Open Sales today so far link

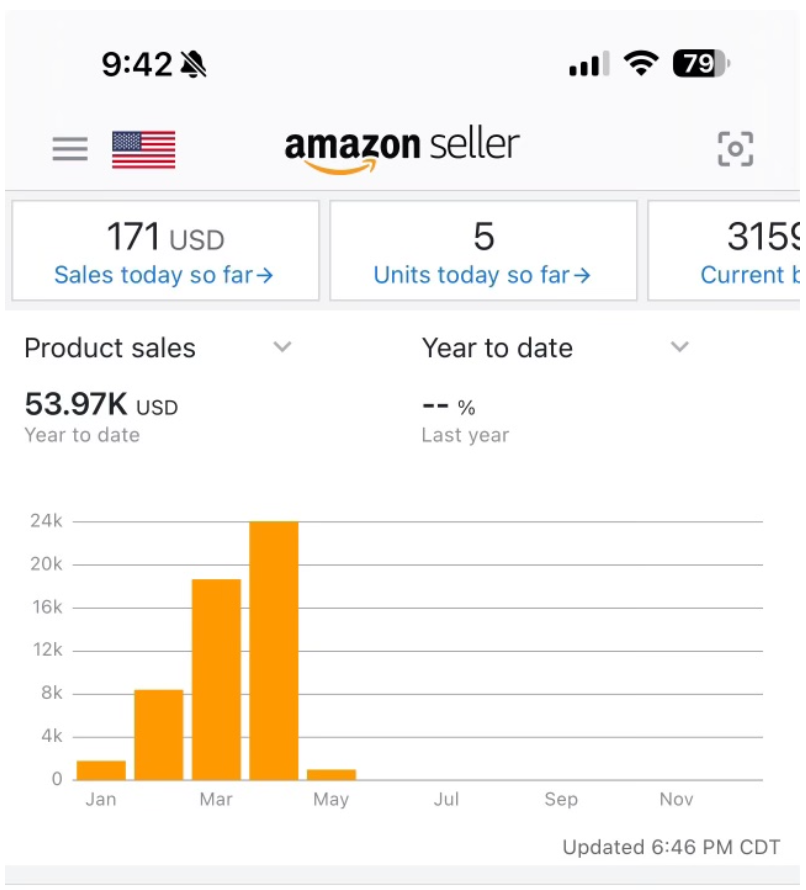164,275
